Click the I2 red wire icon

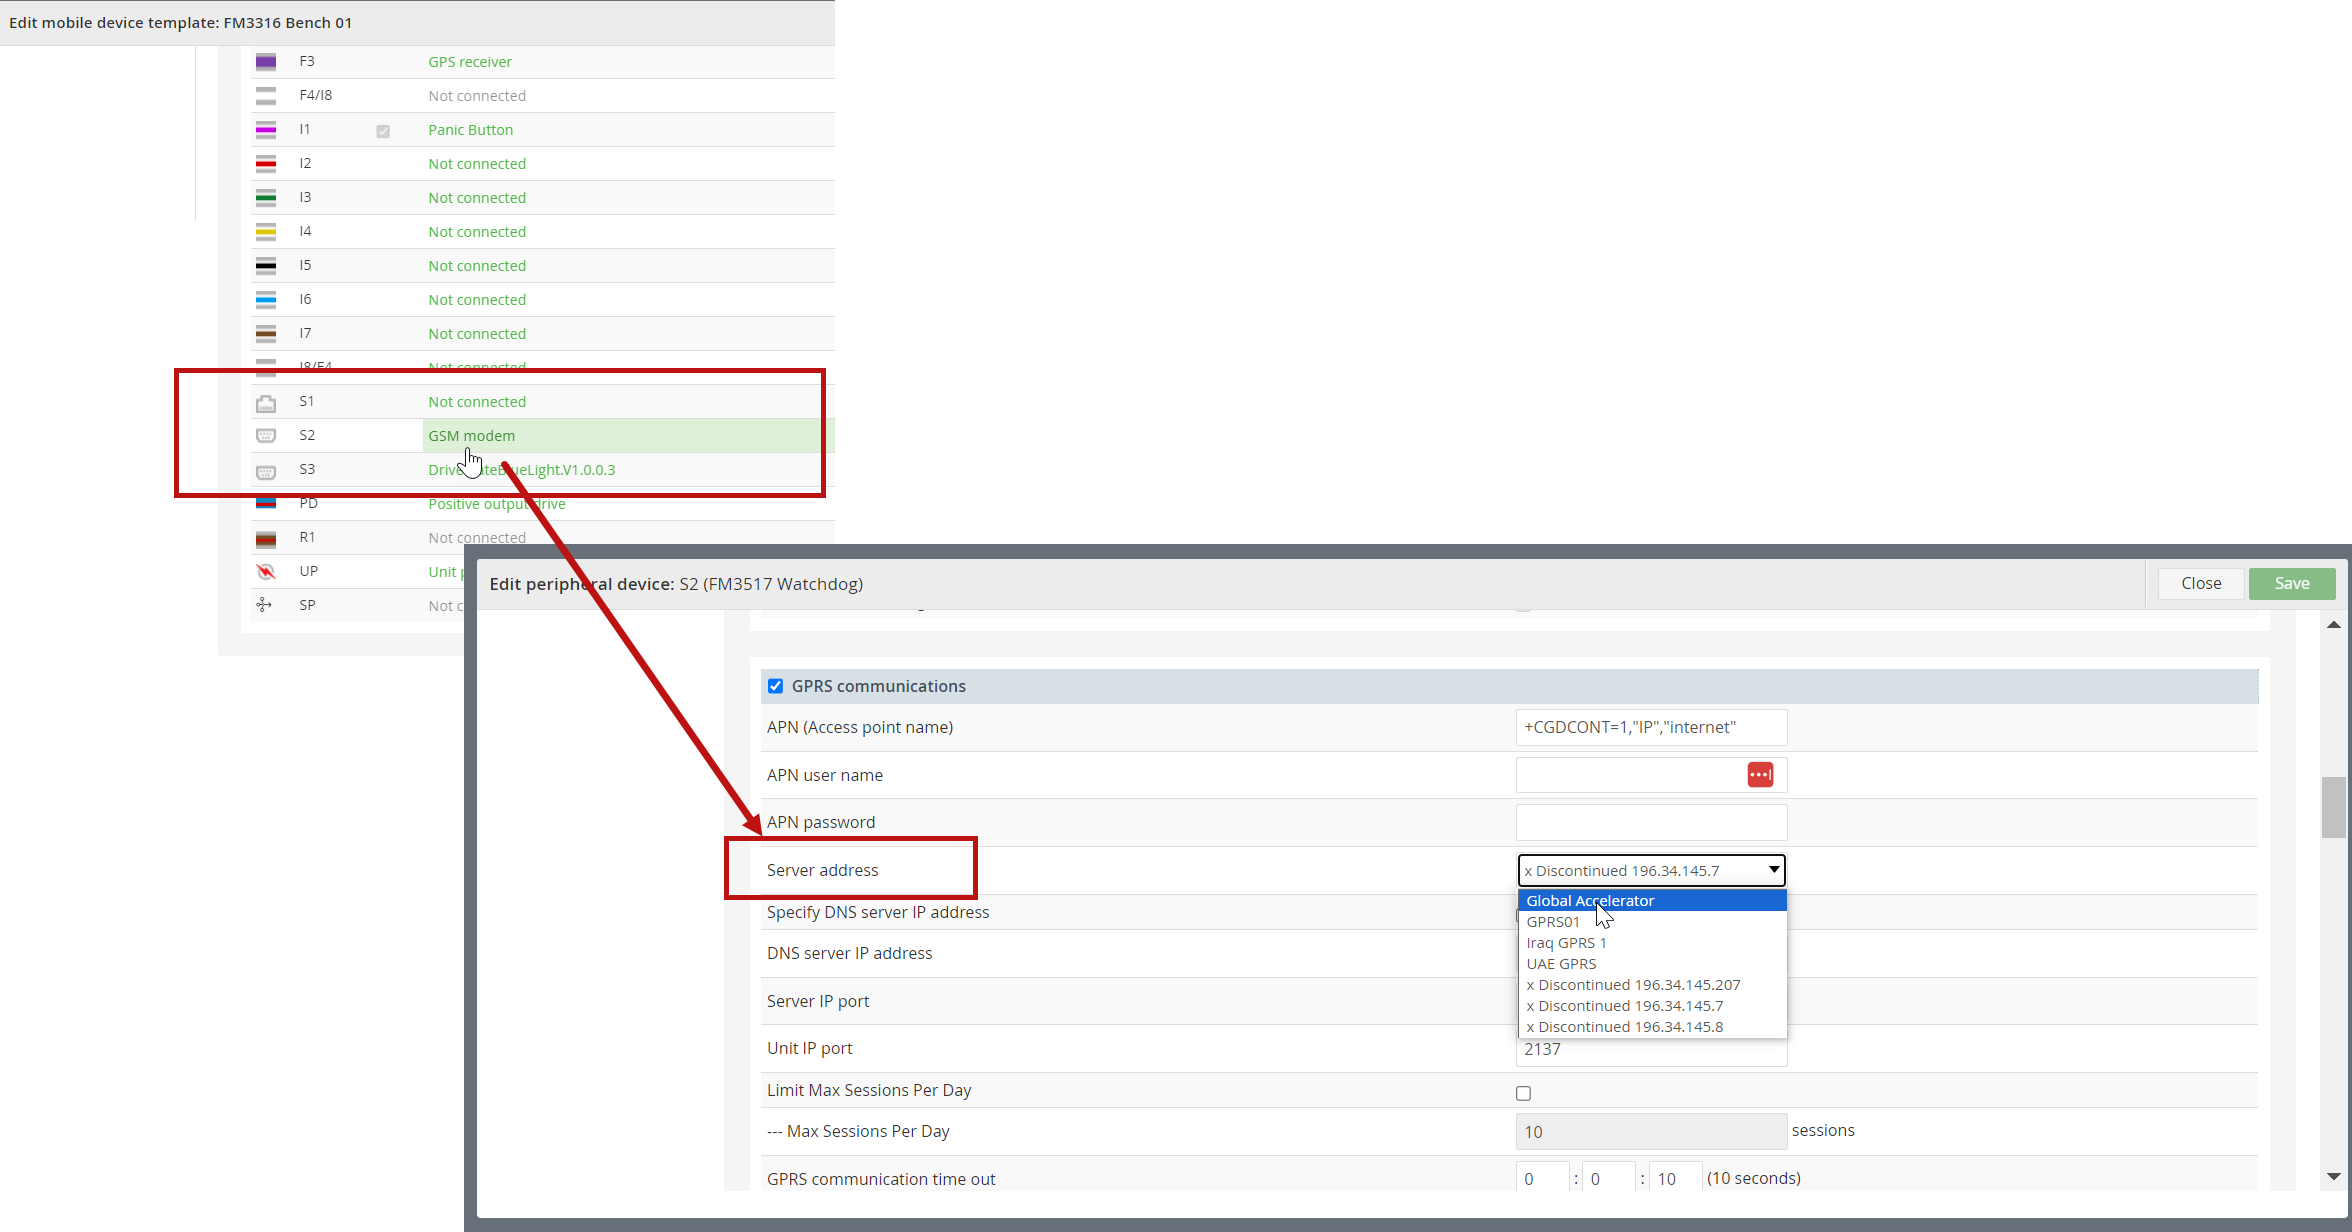265,164
